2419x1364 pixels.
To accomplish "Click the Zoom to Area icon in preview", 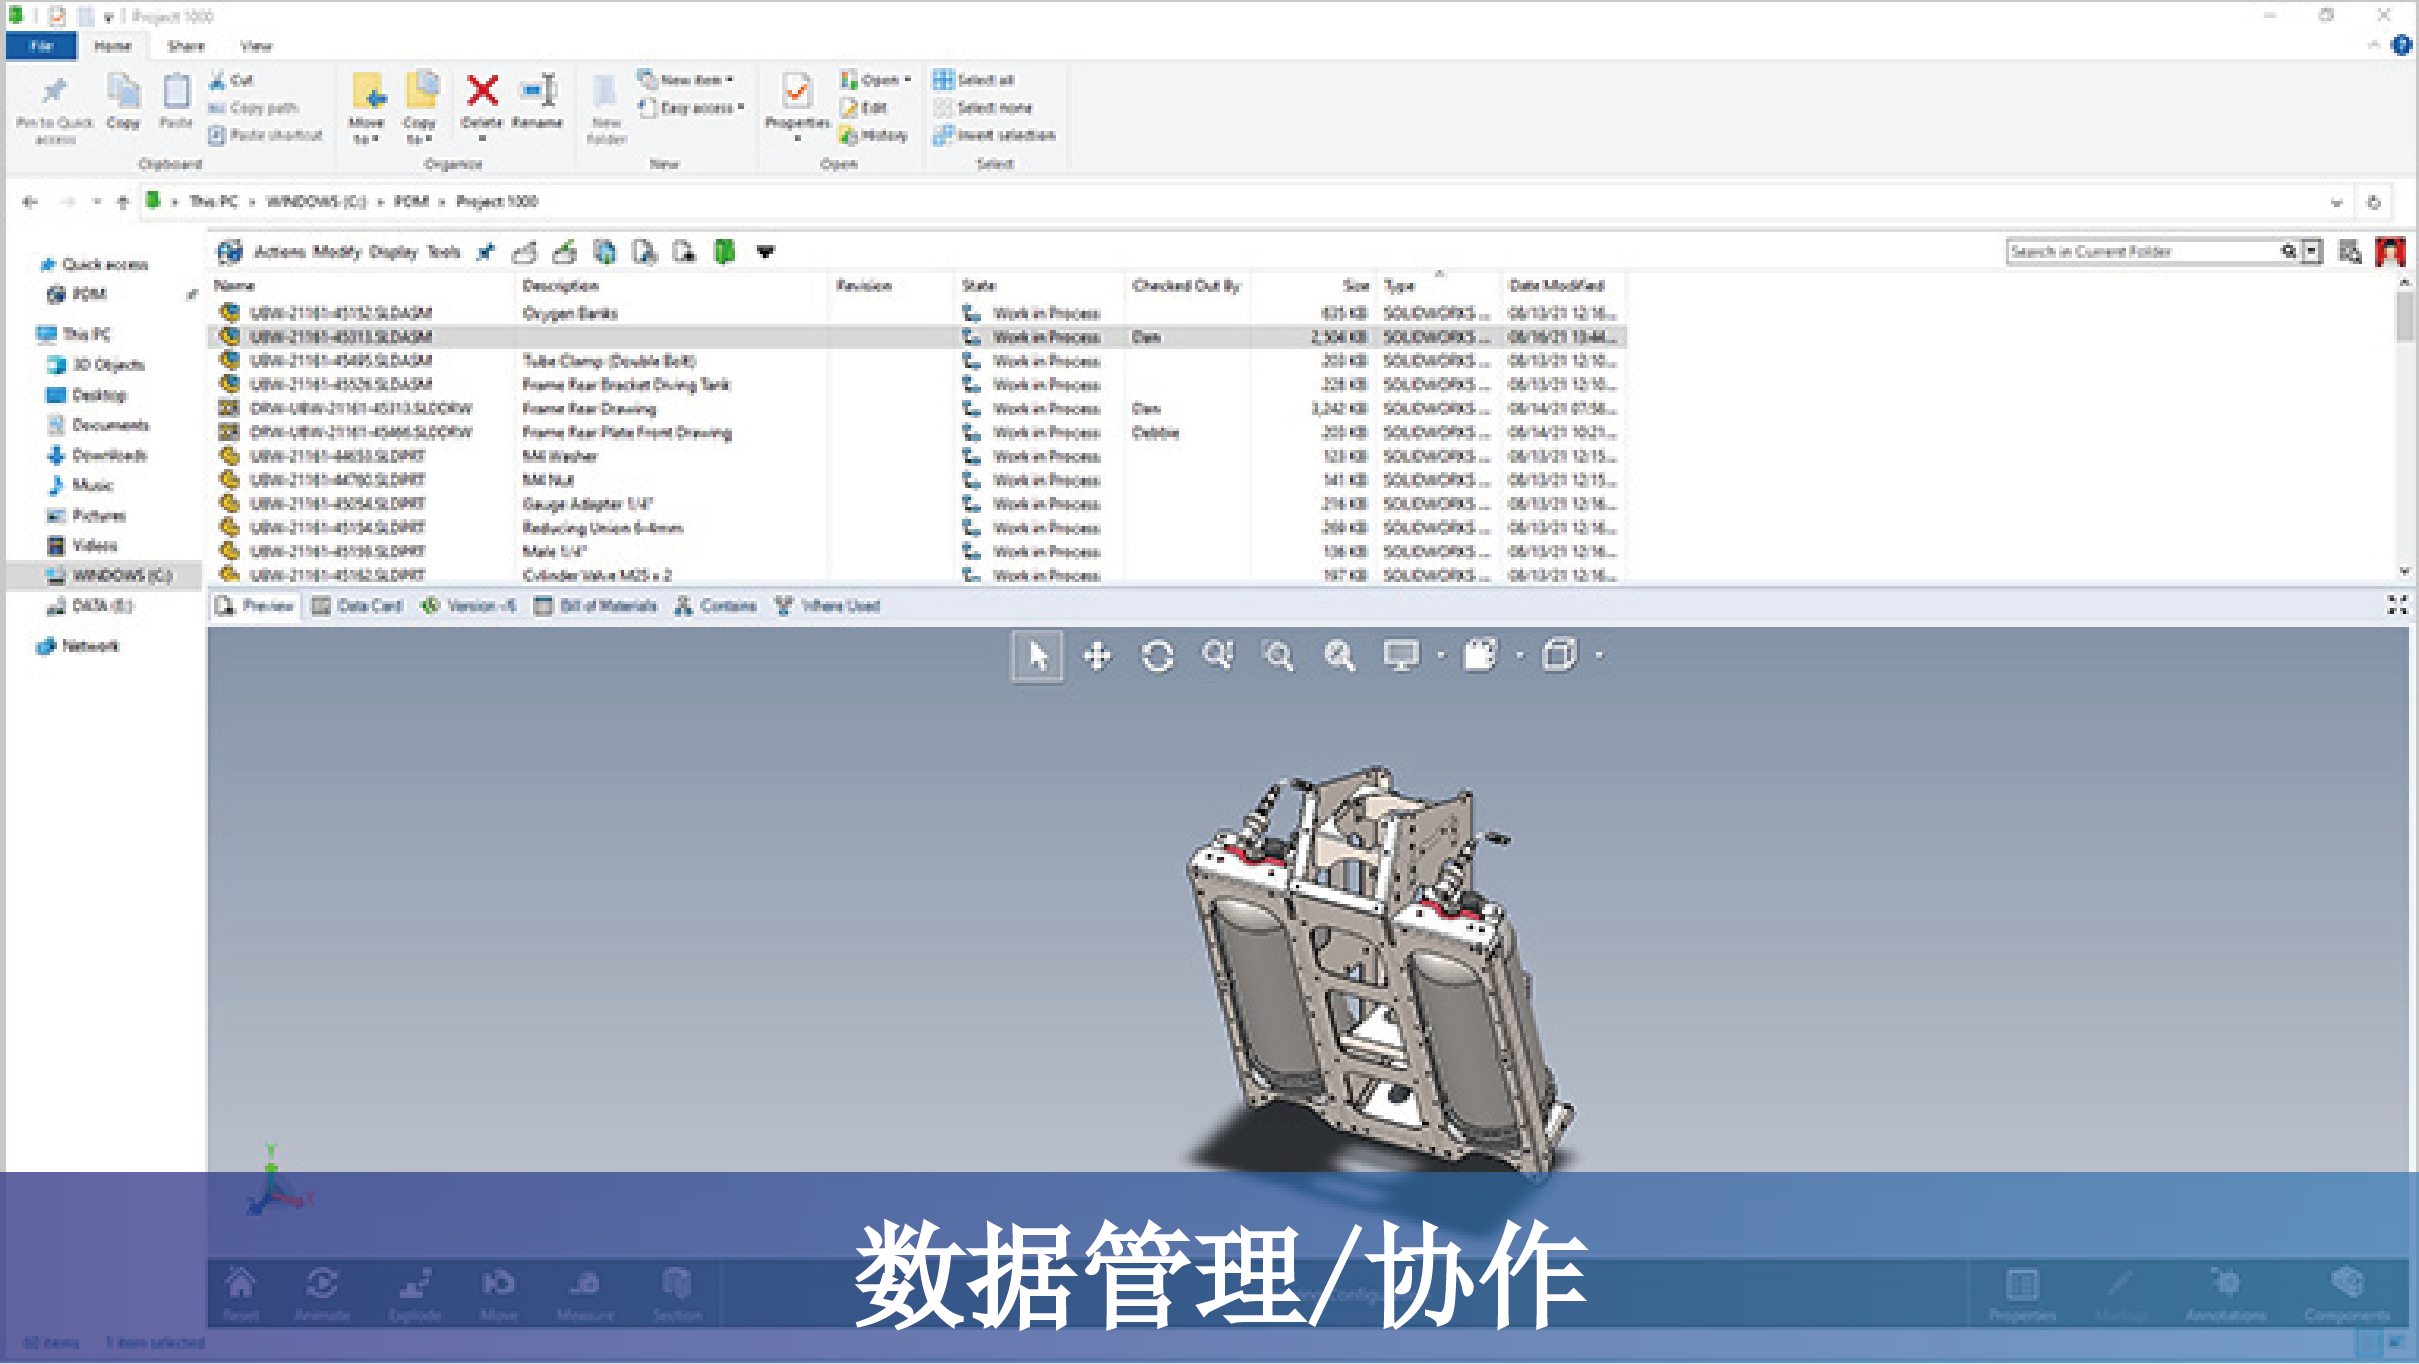I will click(1279, 656).
